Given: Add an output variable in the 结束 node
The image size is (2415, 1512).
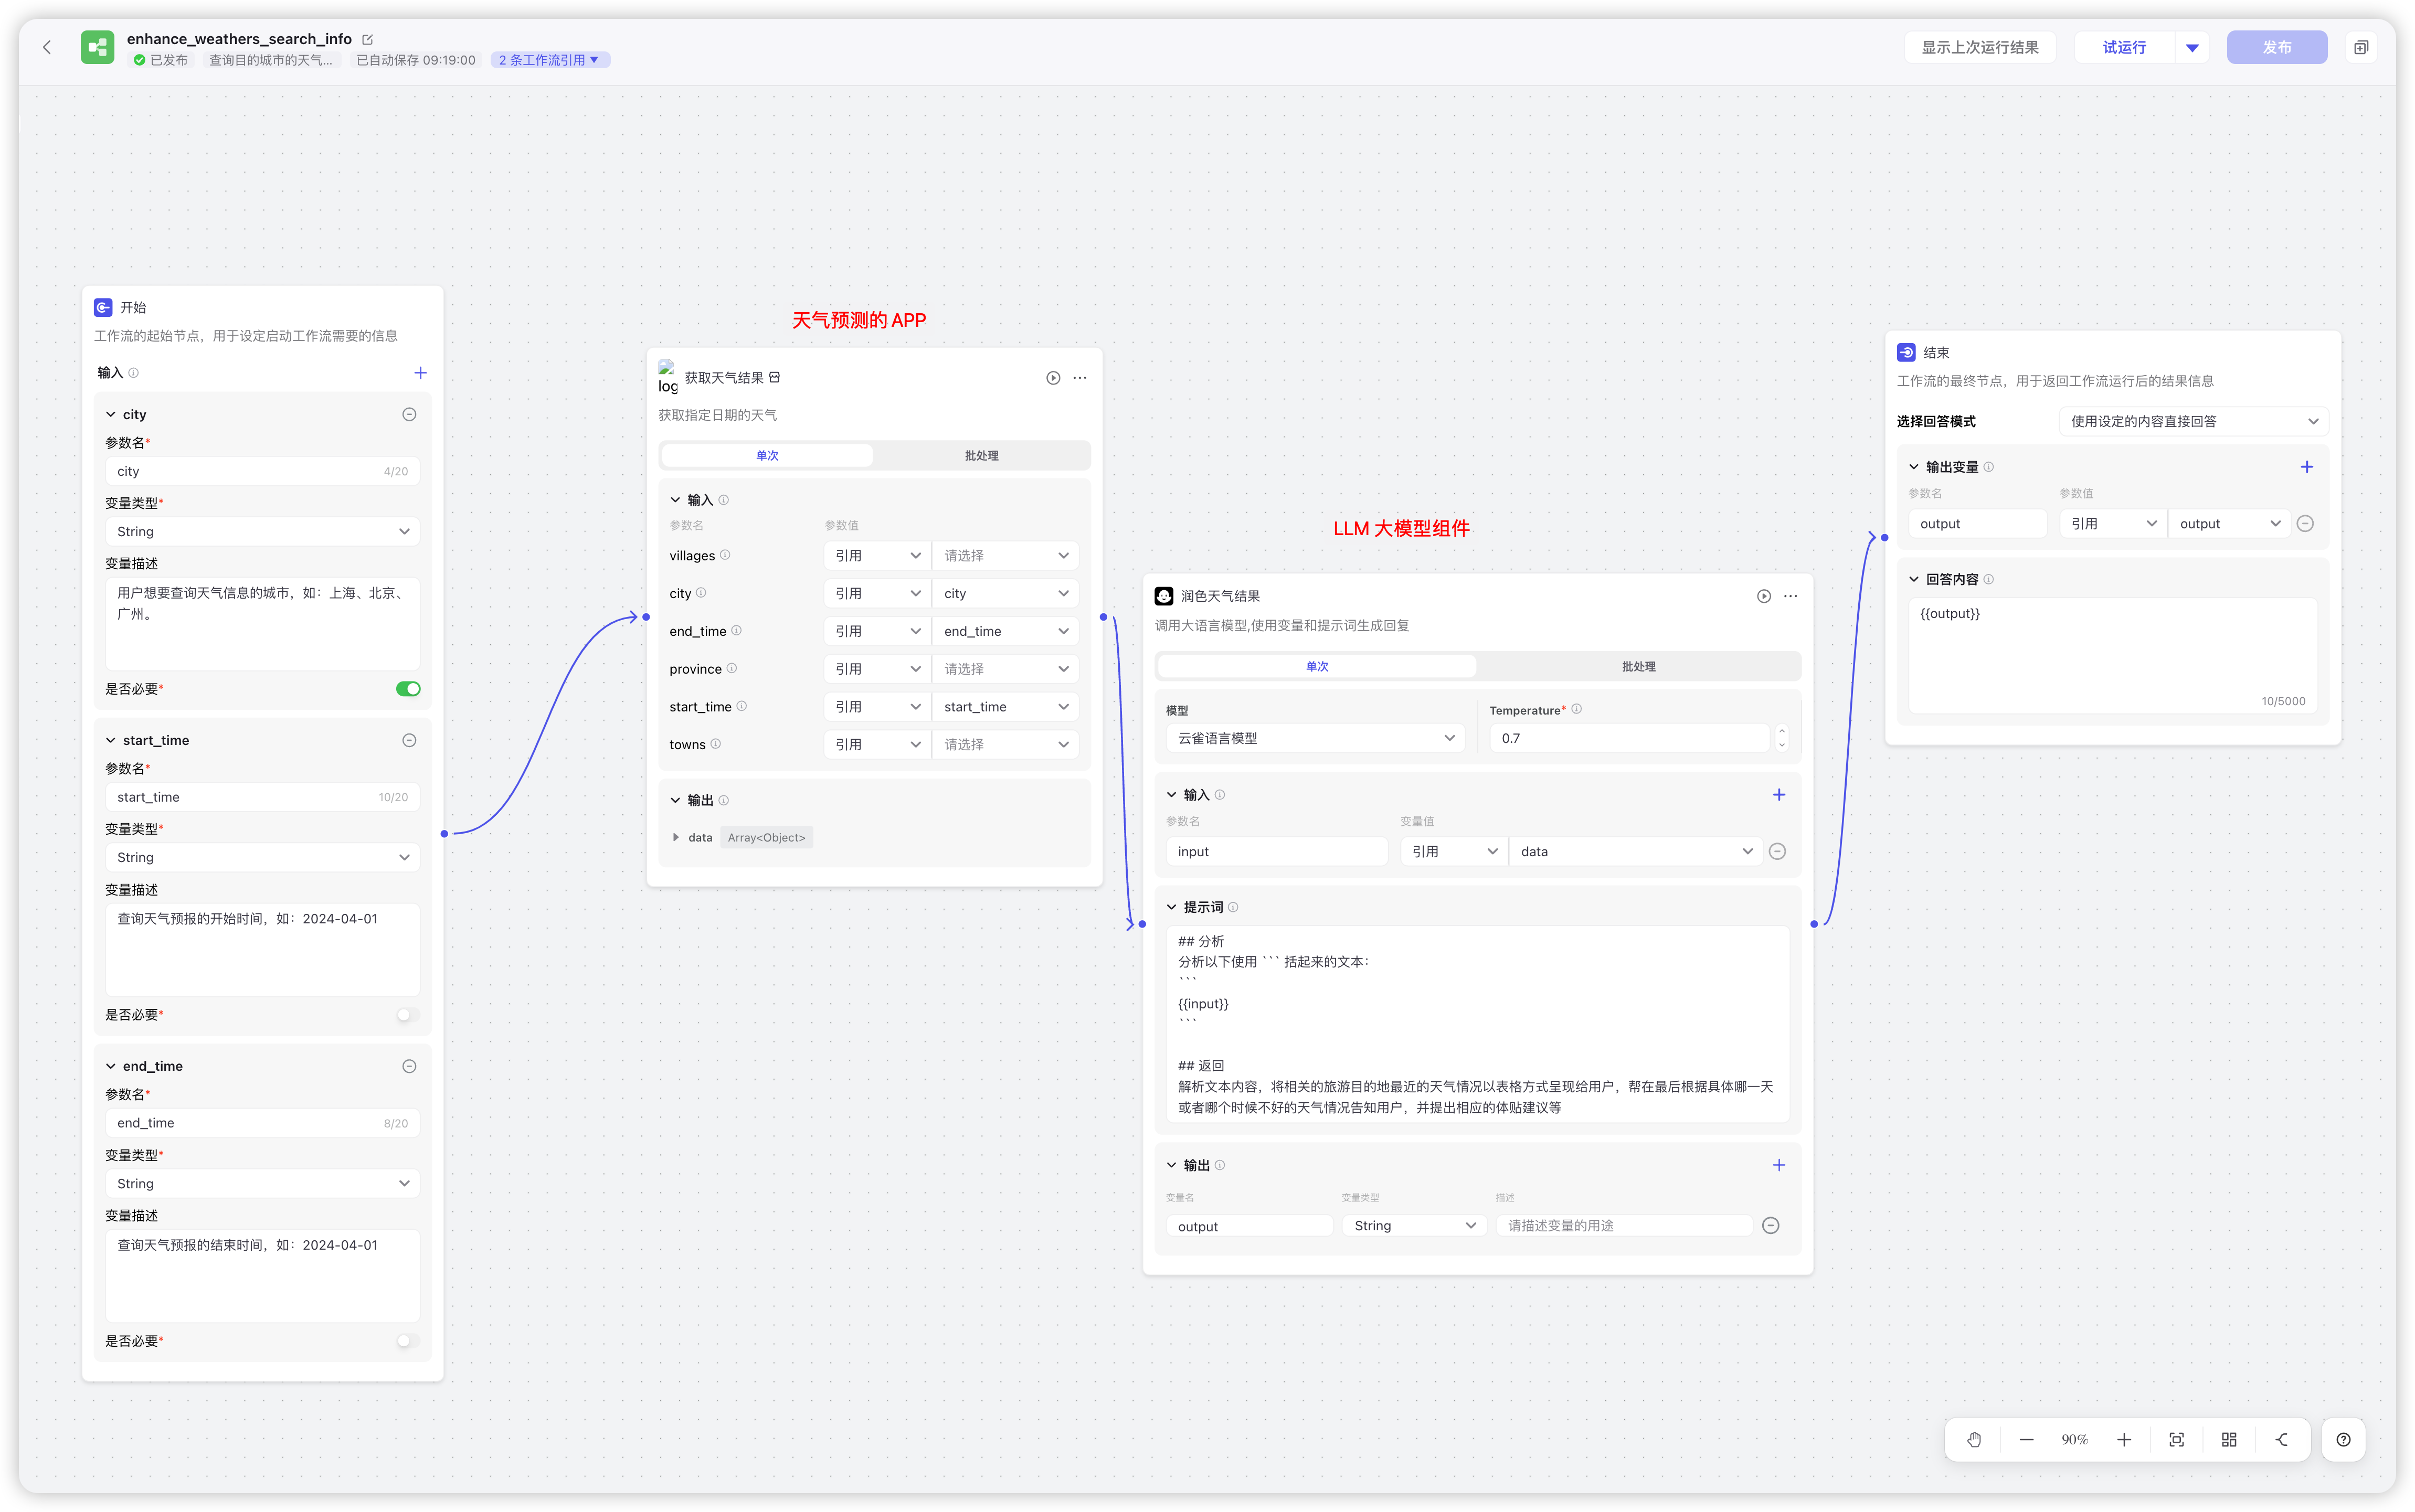Looking at the screenshot, I should point(2307,467).
